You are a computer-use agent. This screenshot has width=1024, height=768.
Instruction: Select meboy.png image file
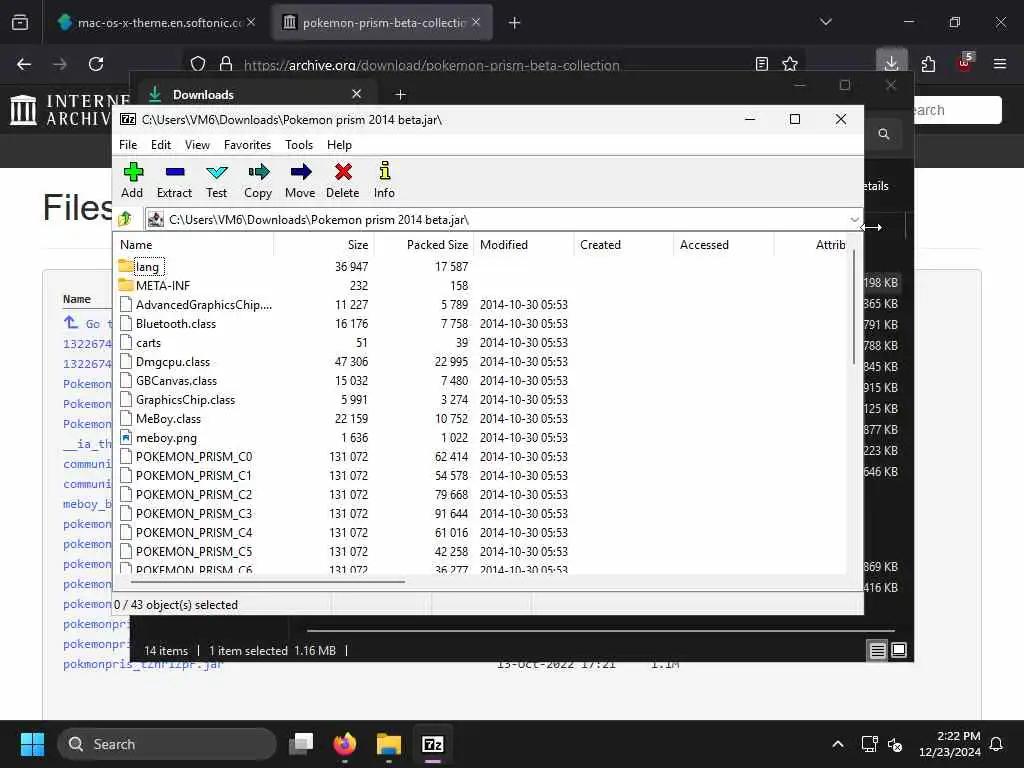(166, 438)
